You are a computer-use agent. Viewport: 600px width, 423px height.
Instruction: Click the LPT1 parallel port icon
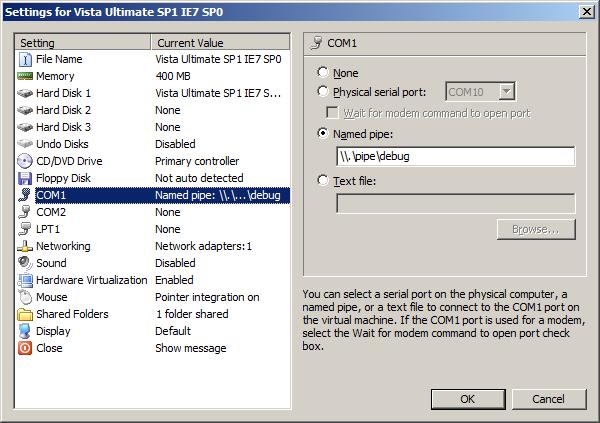[25, 229]
